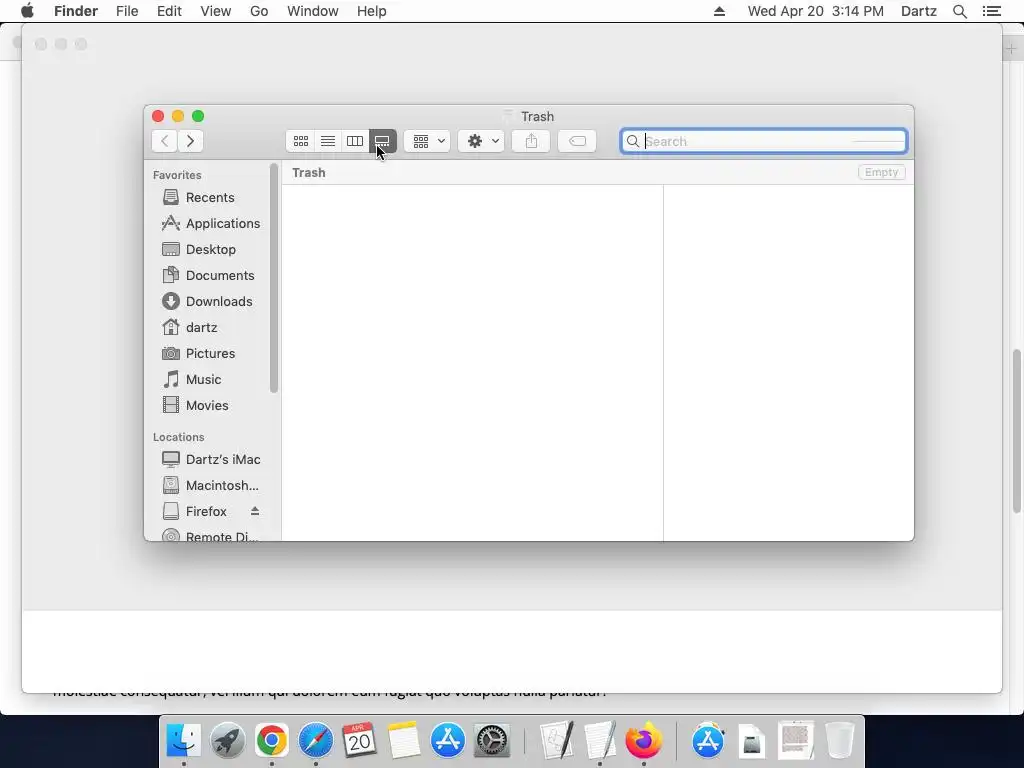
Task: Click the Locations section header
Action: (178, 437)
